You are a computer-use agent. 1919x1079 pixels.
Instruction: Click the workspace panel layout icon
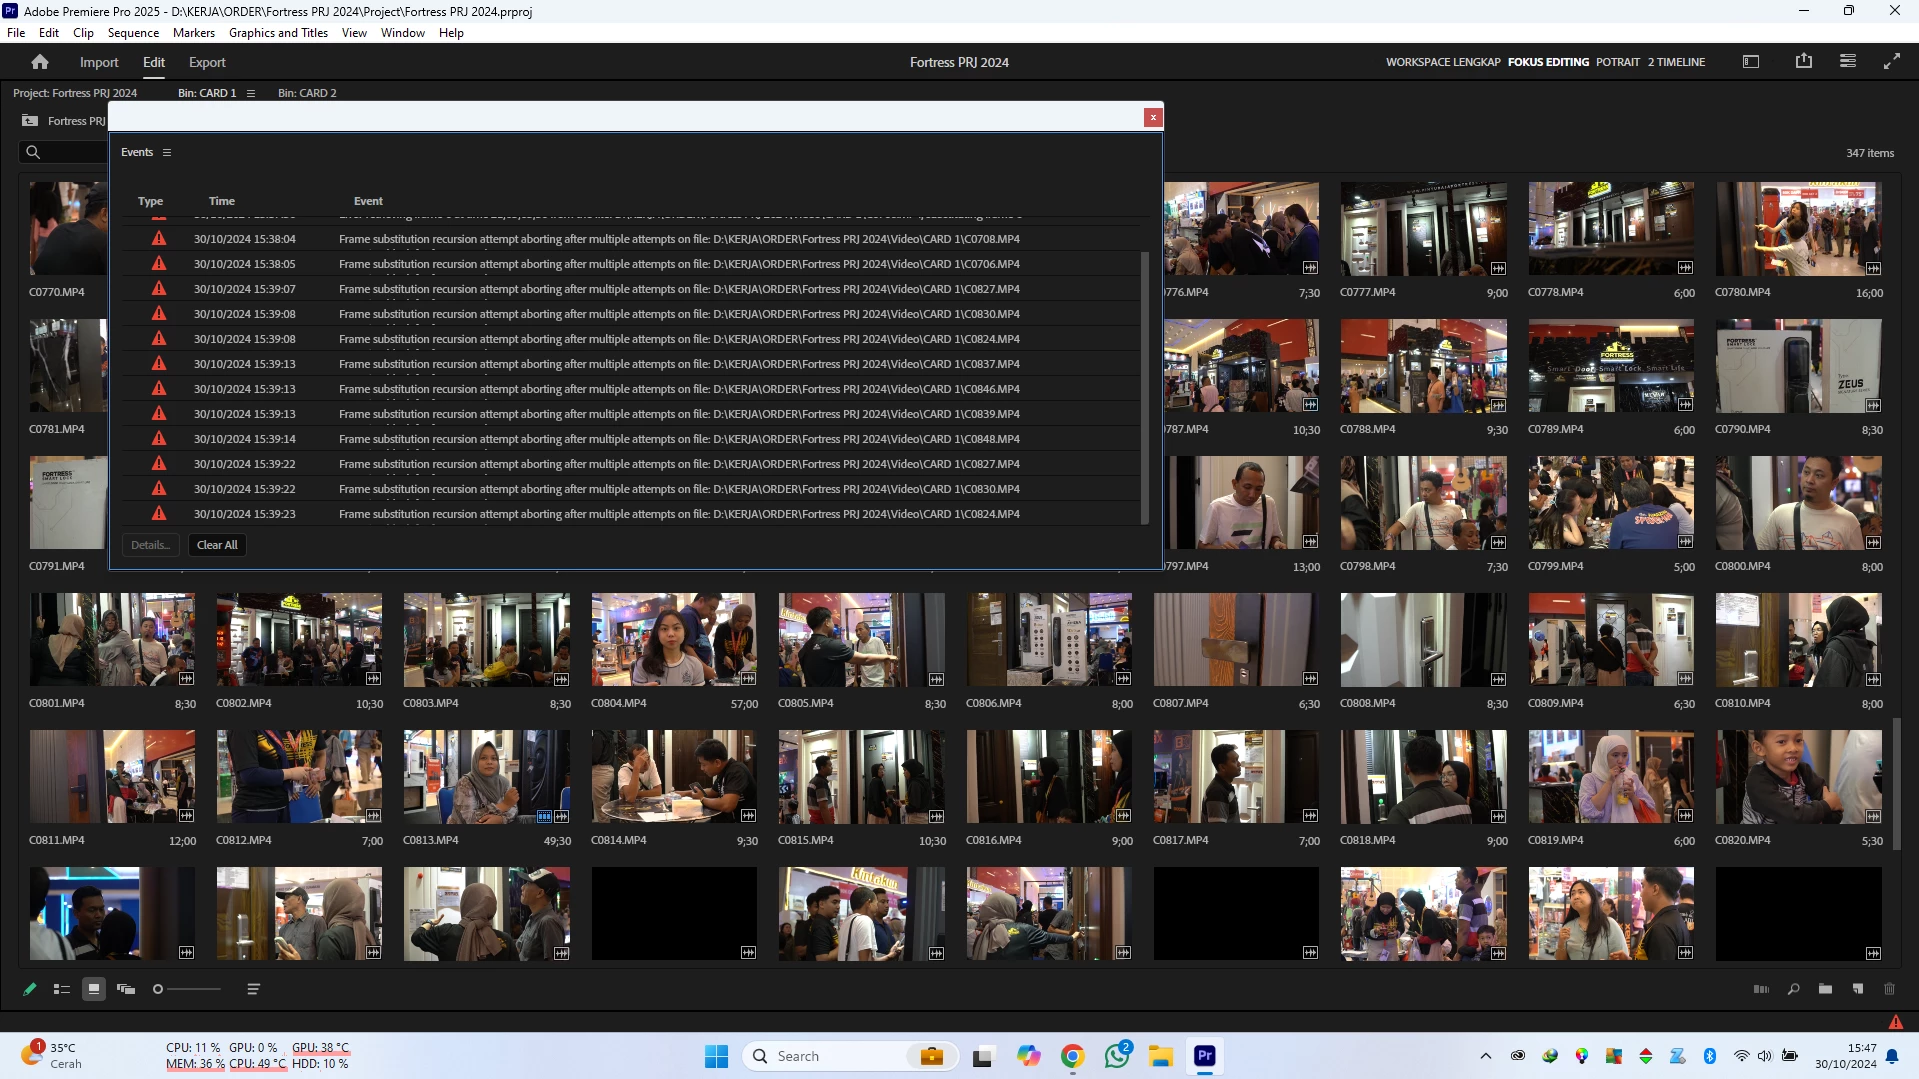(x=1751, y=61)
